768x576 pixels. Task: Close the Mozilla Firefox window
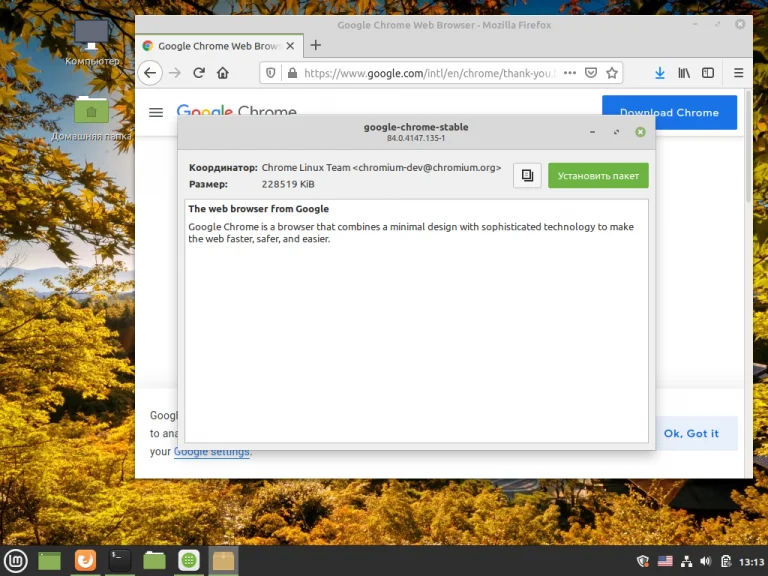coord(740,24)
